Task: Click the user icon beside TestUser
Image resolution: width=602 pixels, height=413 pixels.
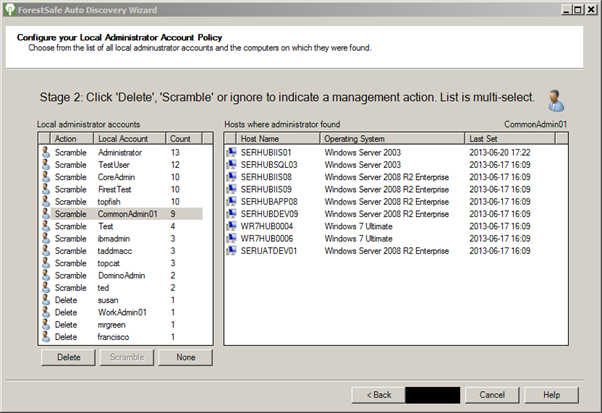Action: pos(46,164)
